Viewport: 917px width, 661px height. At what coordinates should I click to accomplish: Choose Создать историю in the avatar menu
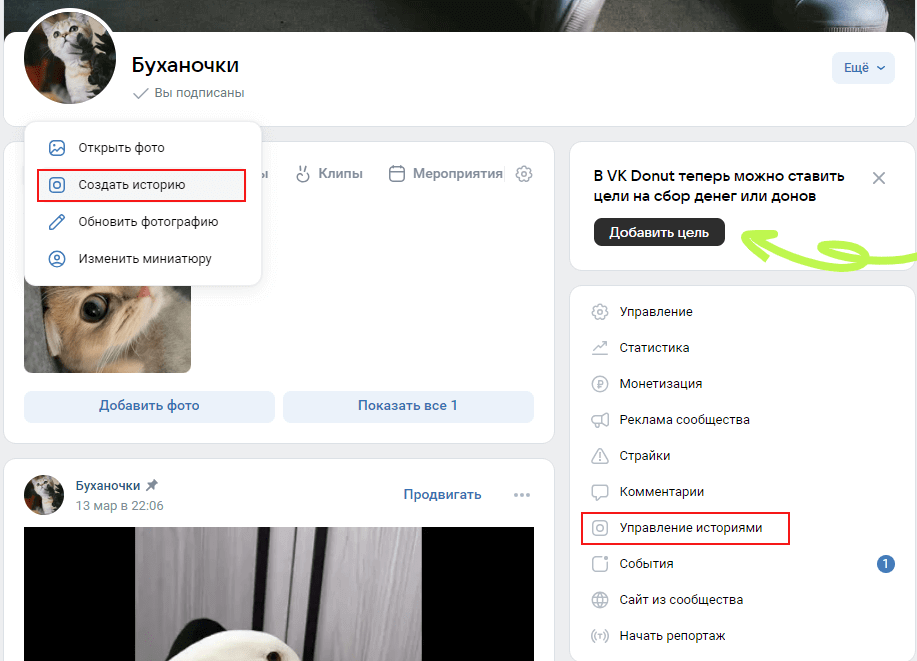tap(142, 185)
